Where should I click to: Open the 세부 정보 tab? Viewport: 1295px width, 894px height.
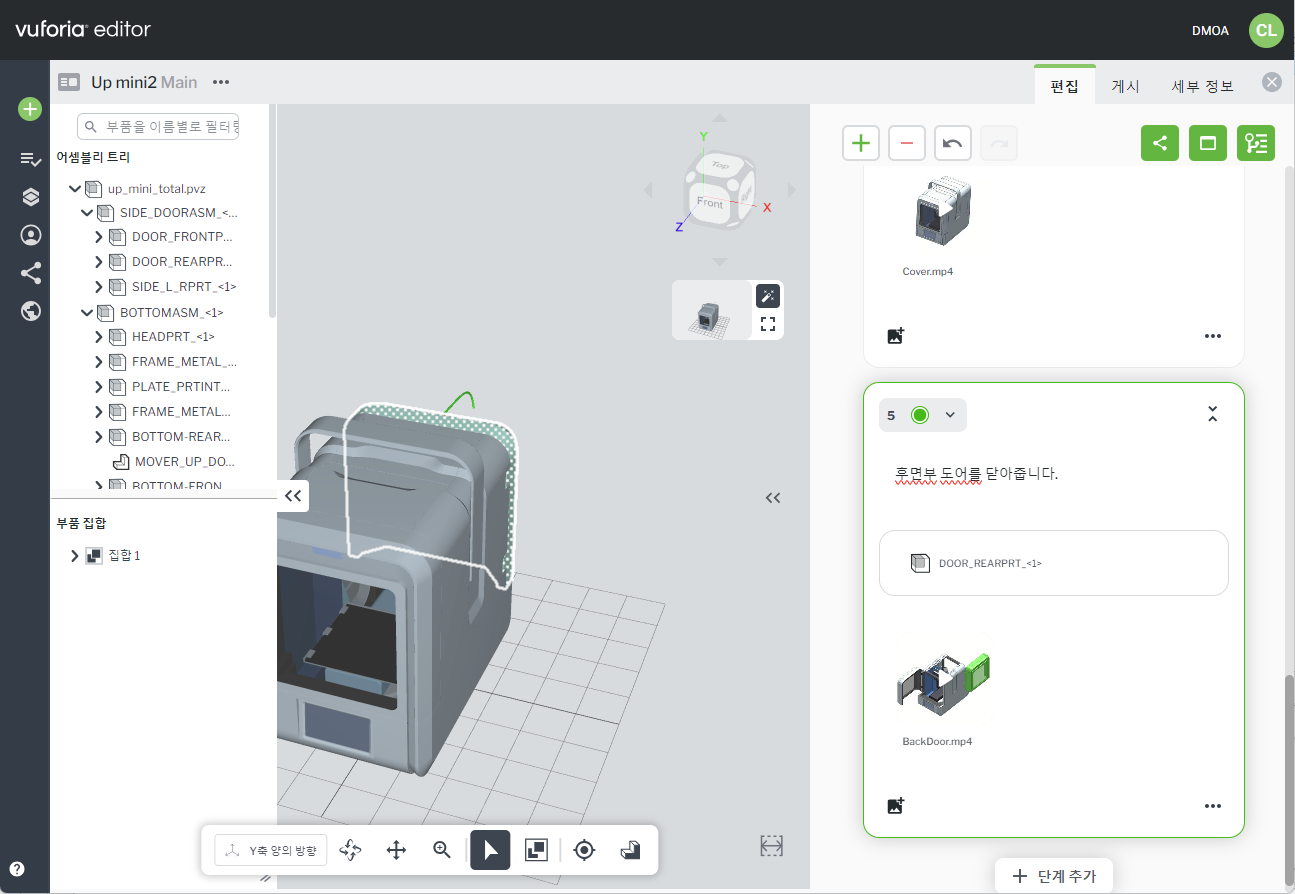(x=1202, y=86)
